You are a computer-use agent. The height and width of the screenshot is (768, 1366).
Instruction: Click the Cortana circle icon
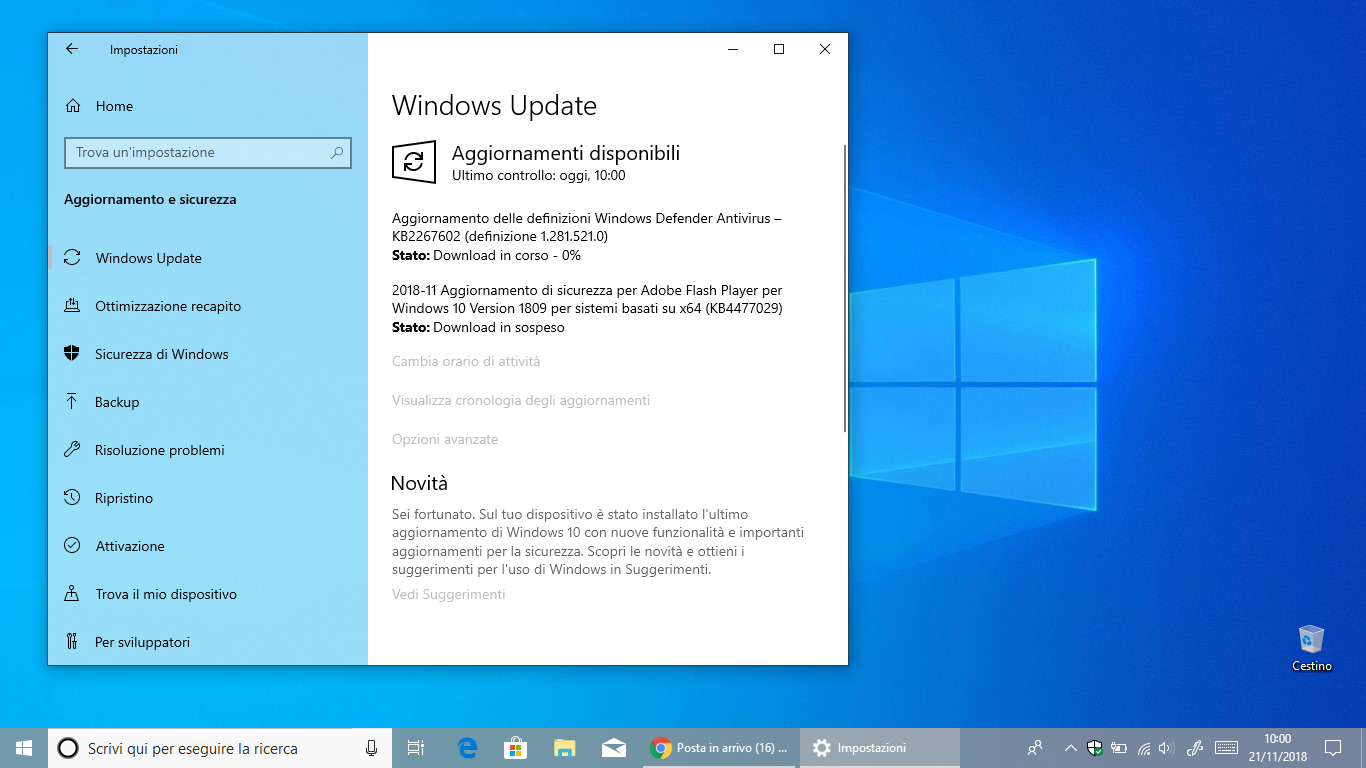[67, 748]
